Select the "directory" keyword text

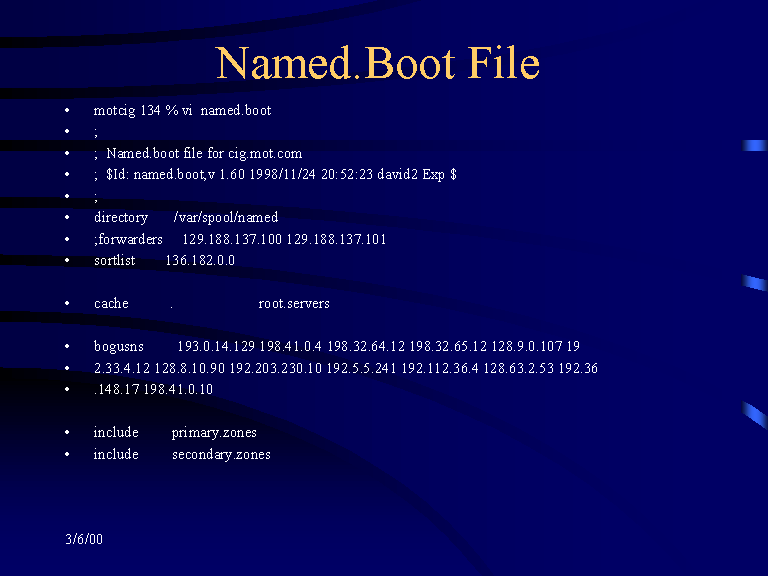pyautogui.click(x=120, y=217)
